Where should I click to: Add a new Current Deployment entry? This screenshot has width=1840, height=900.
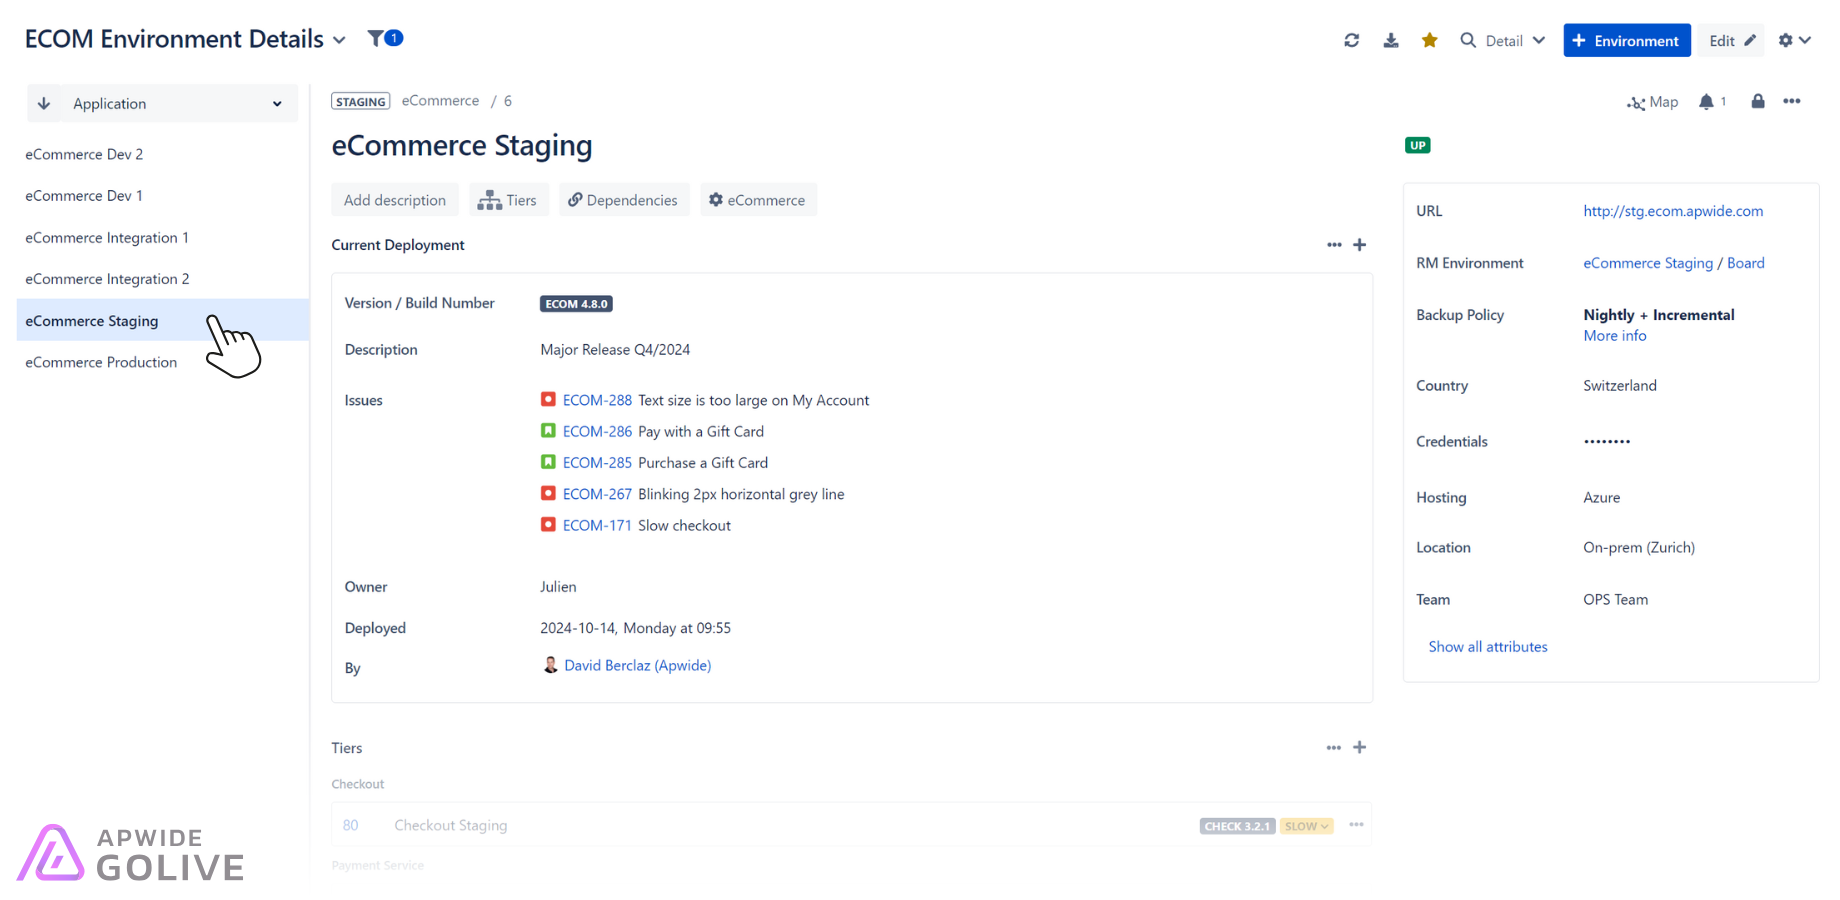1359,245
